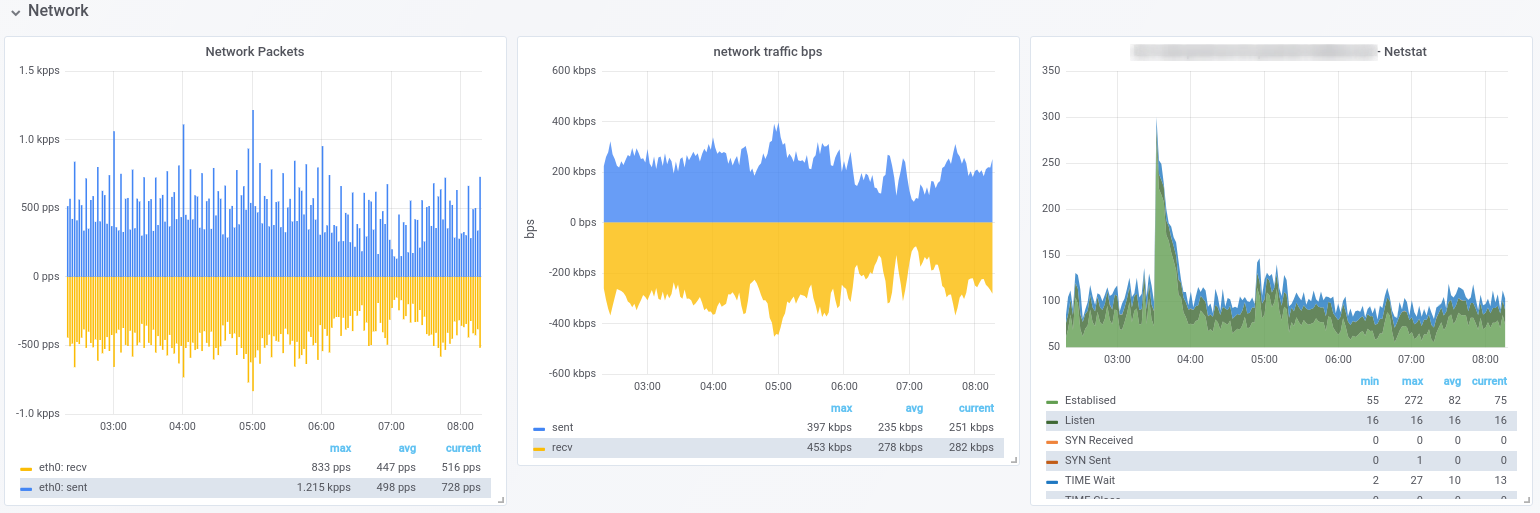Collapse the Network row chevron
The height and width of the screenshot is (513, 1540).
[15, 12]
